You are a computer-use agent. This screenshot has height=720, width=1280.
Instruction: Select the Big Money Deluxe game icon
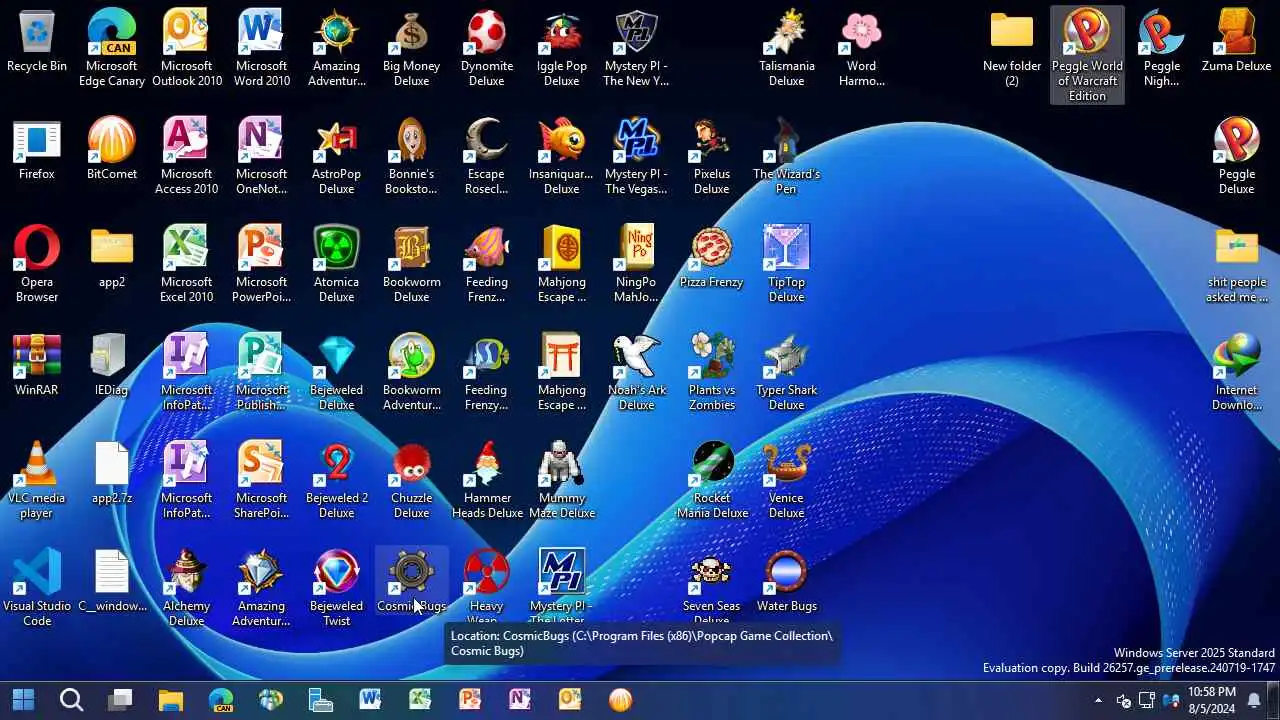(412, 47)
